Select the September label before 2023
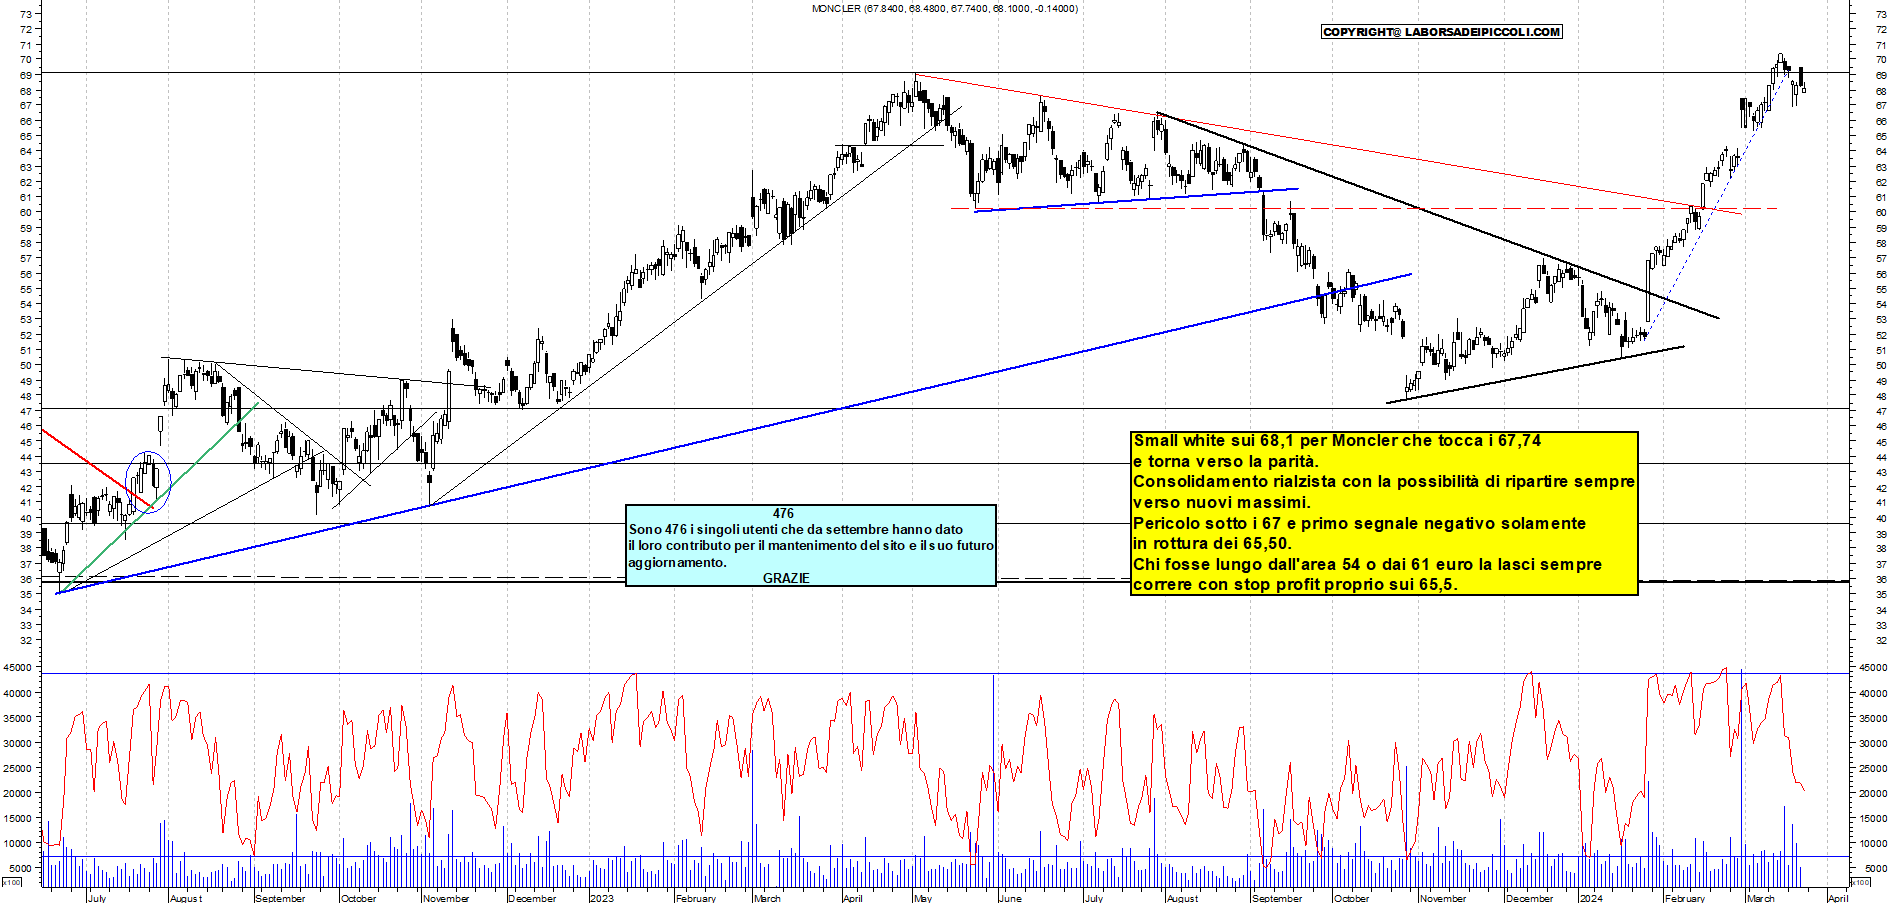 coord(280,898)
